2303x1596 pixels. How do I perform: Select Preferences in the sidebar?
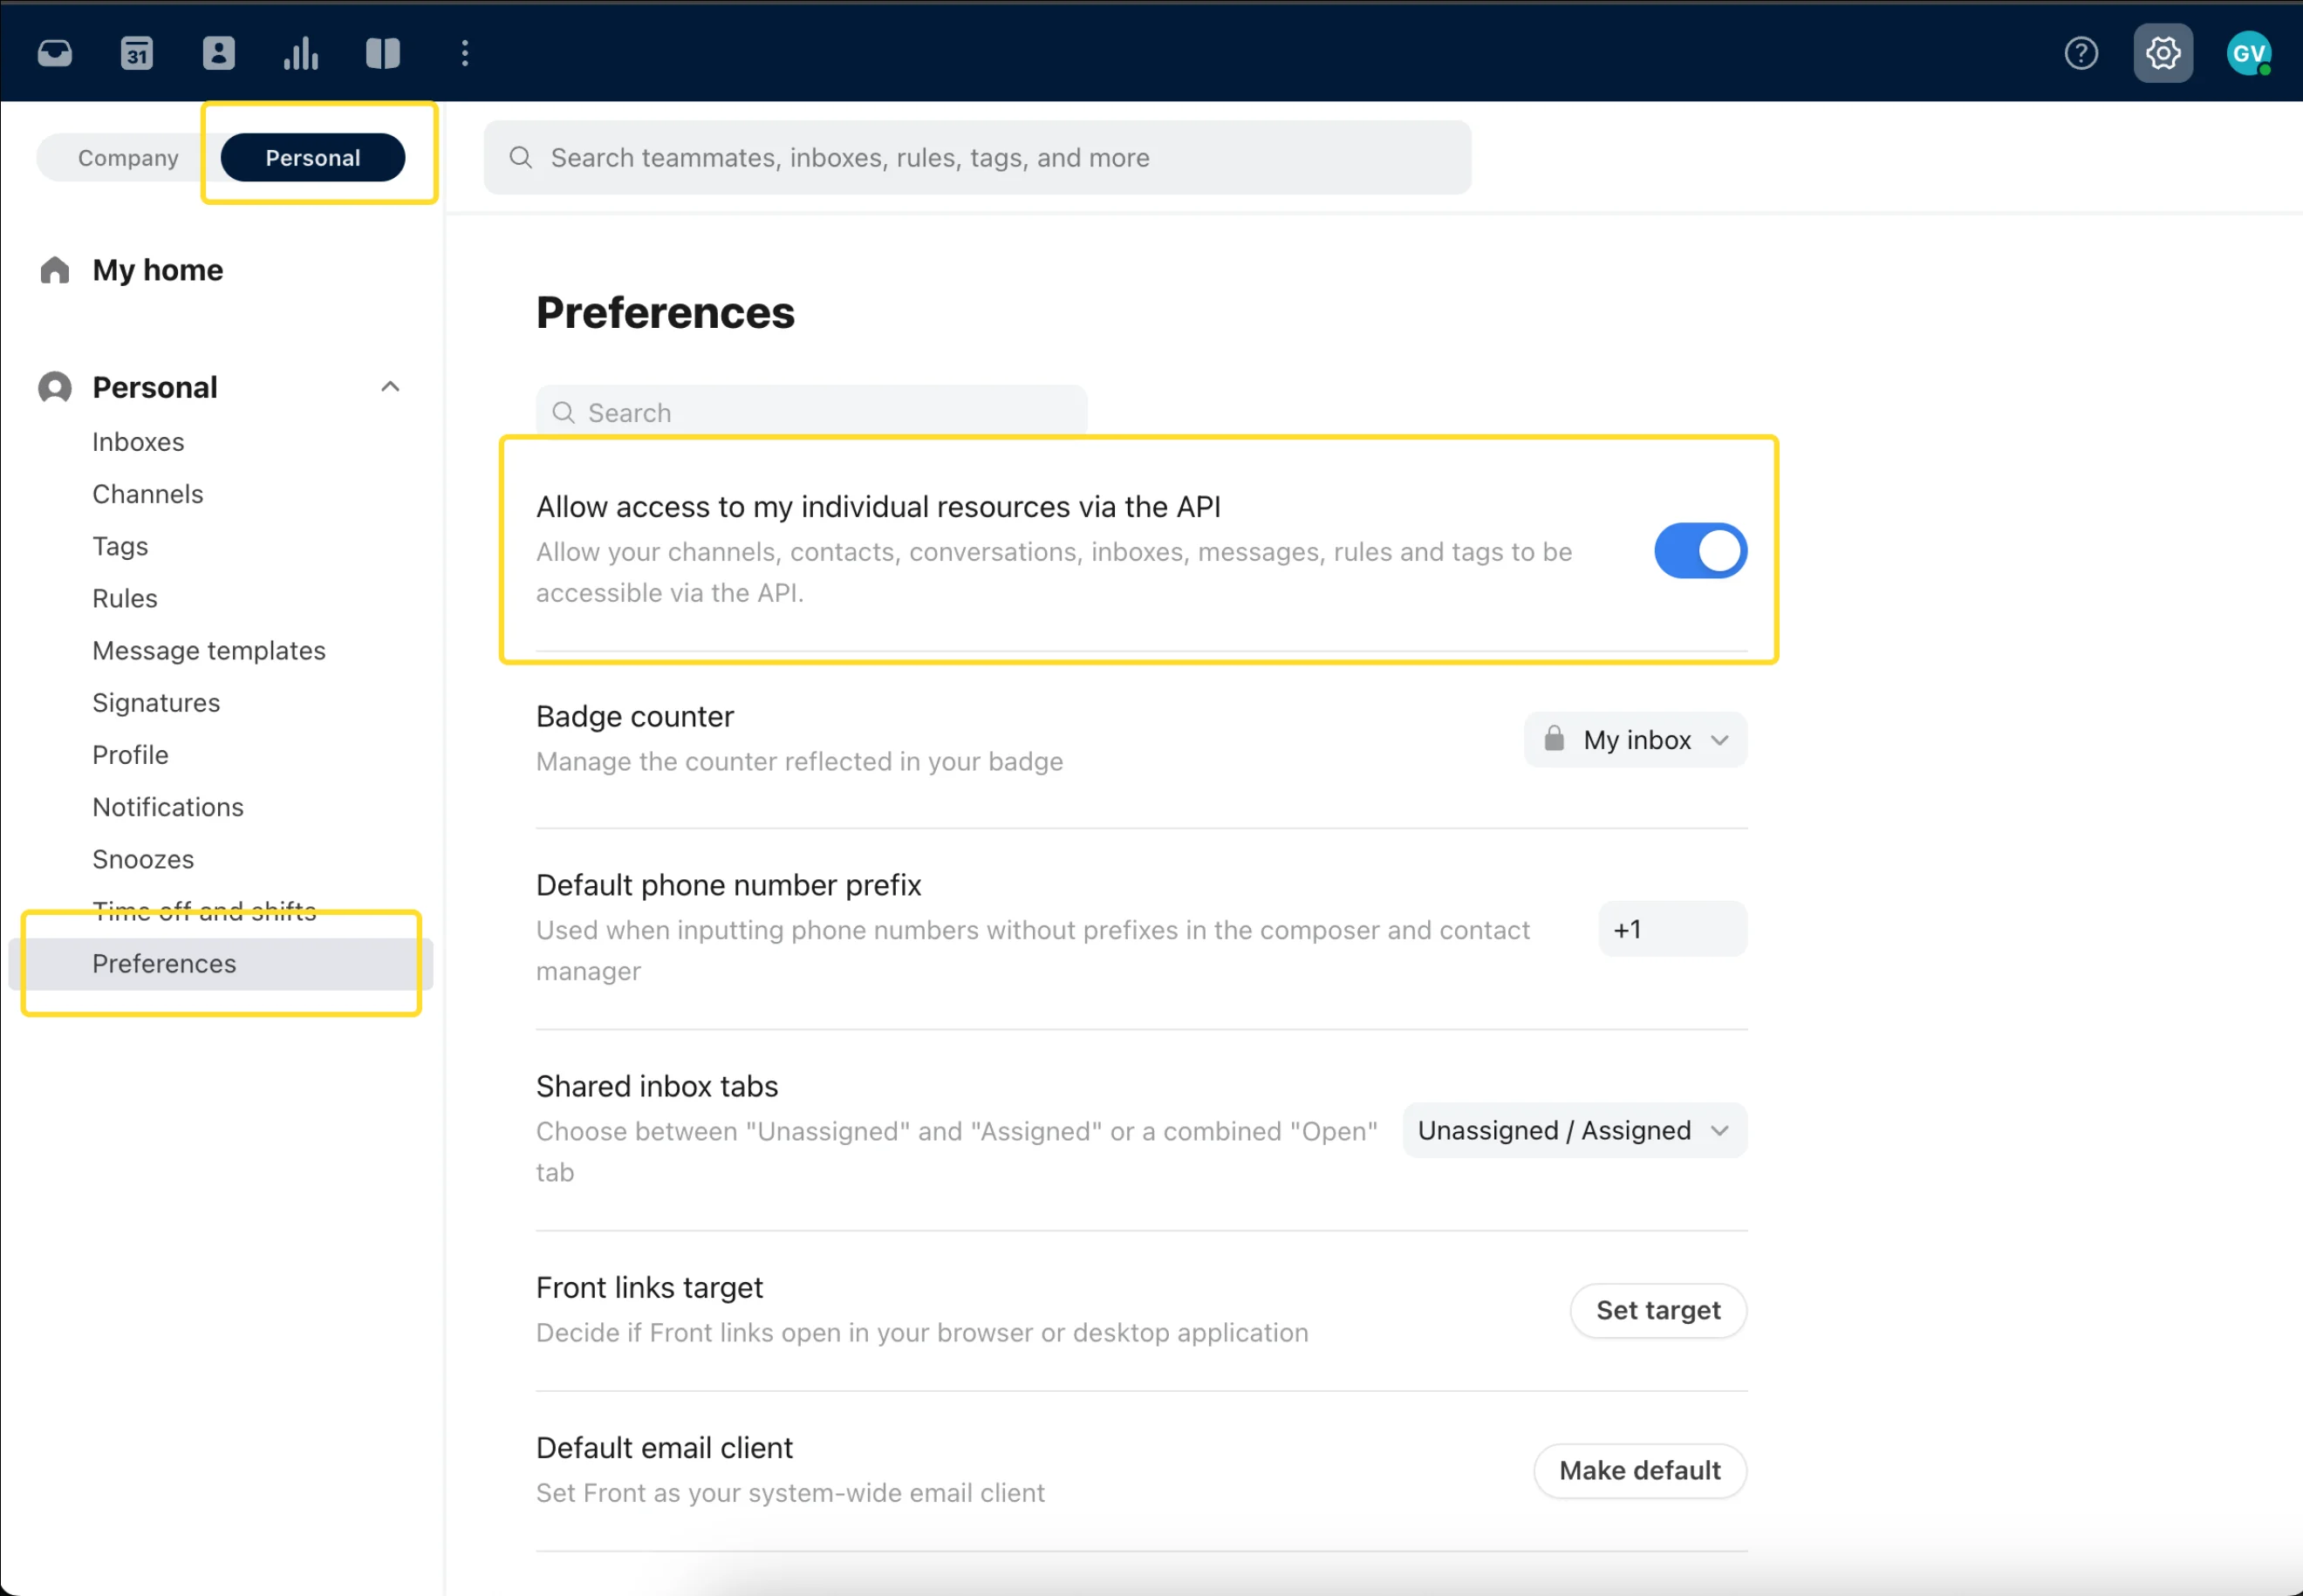tap(220, 963)
